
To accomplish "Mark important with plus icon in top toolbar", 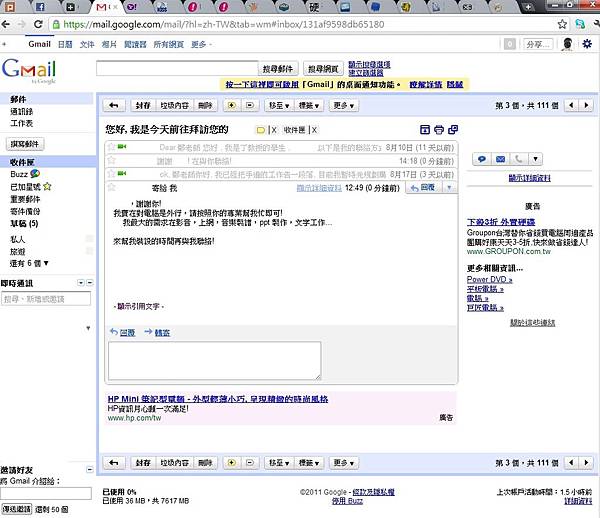I will [232, 105].
